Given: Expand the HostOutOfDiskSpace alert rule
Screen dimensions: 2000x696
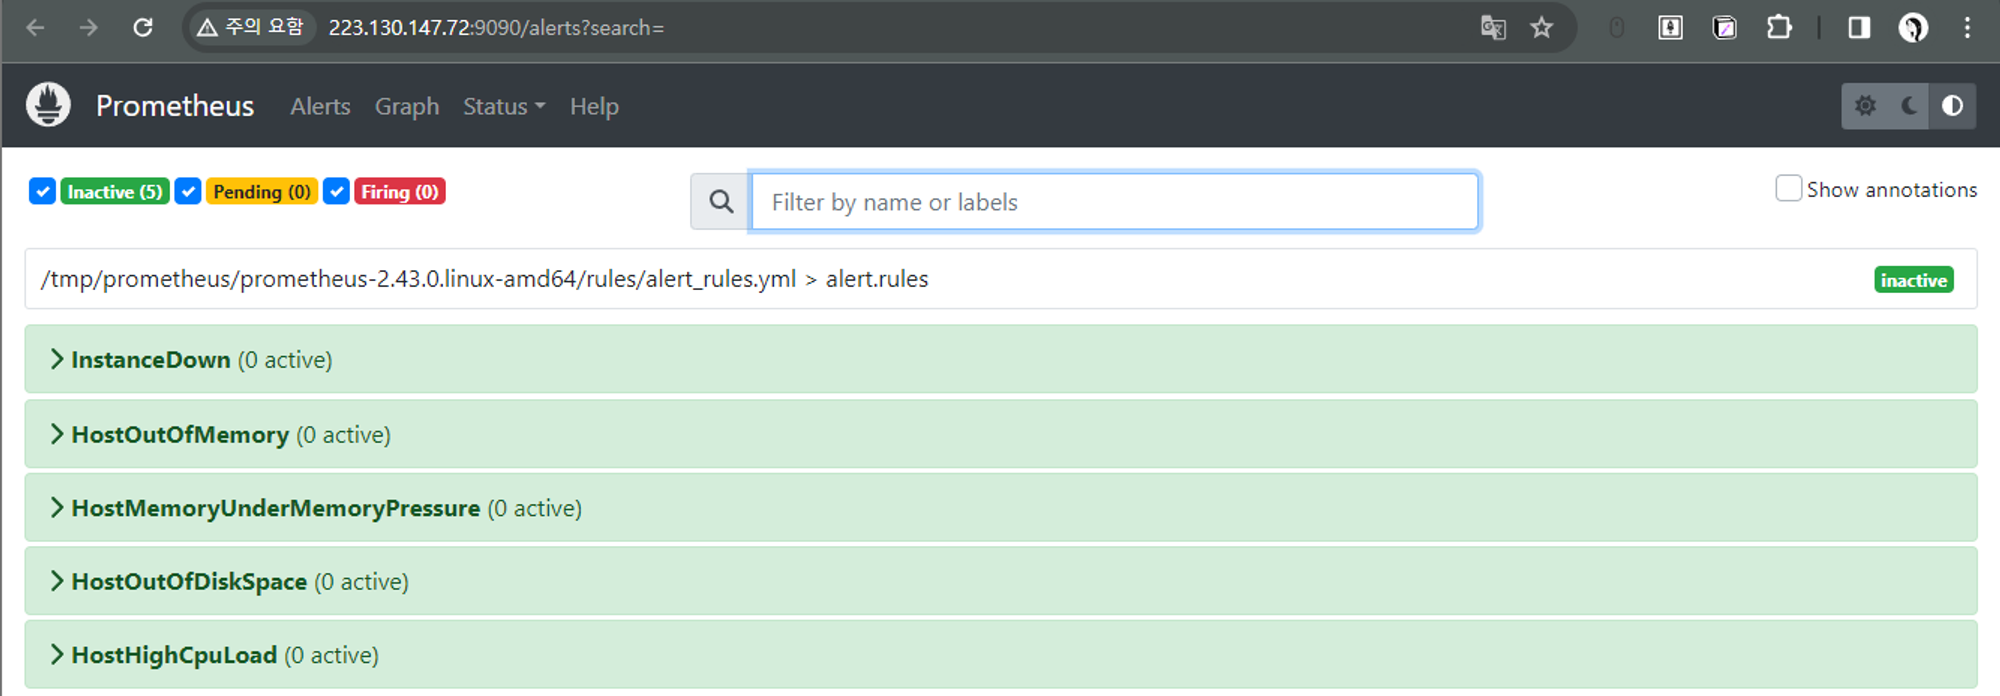Looking at the screenshot, I should point(1000,581).
